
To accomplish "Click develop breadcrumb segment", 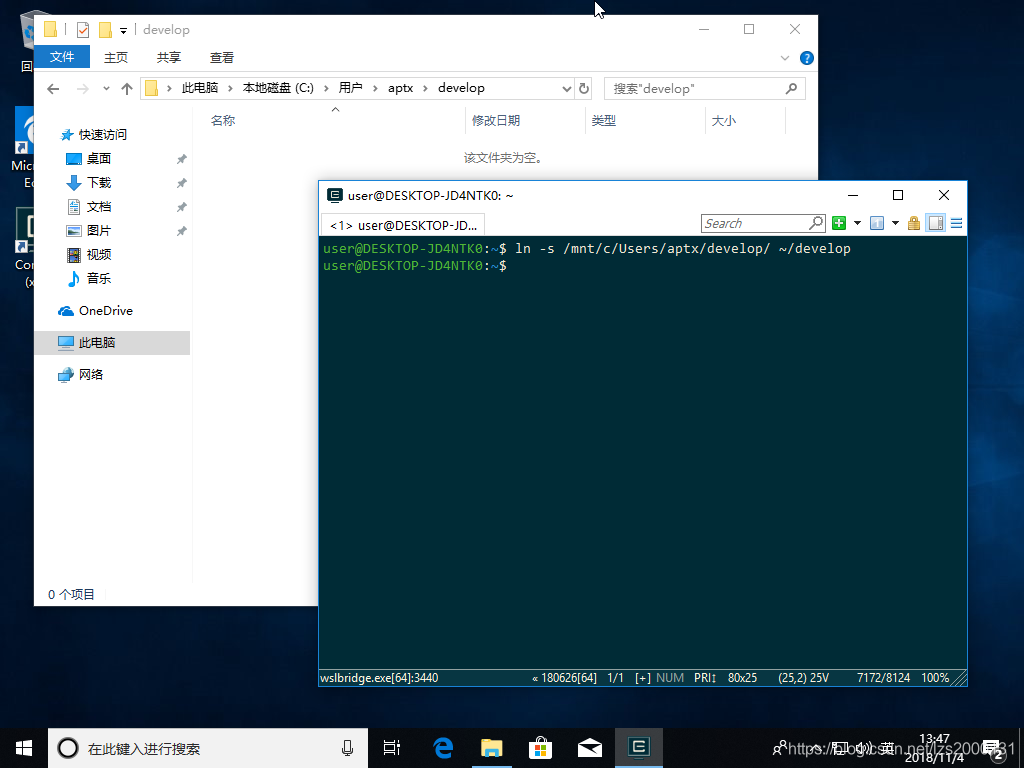I will [461, 88].
